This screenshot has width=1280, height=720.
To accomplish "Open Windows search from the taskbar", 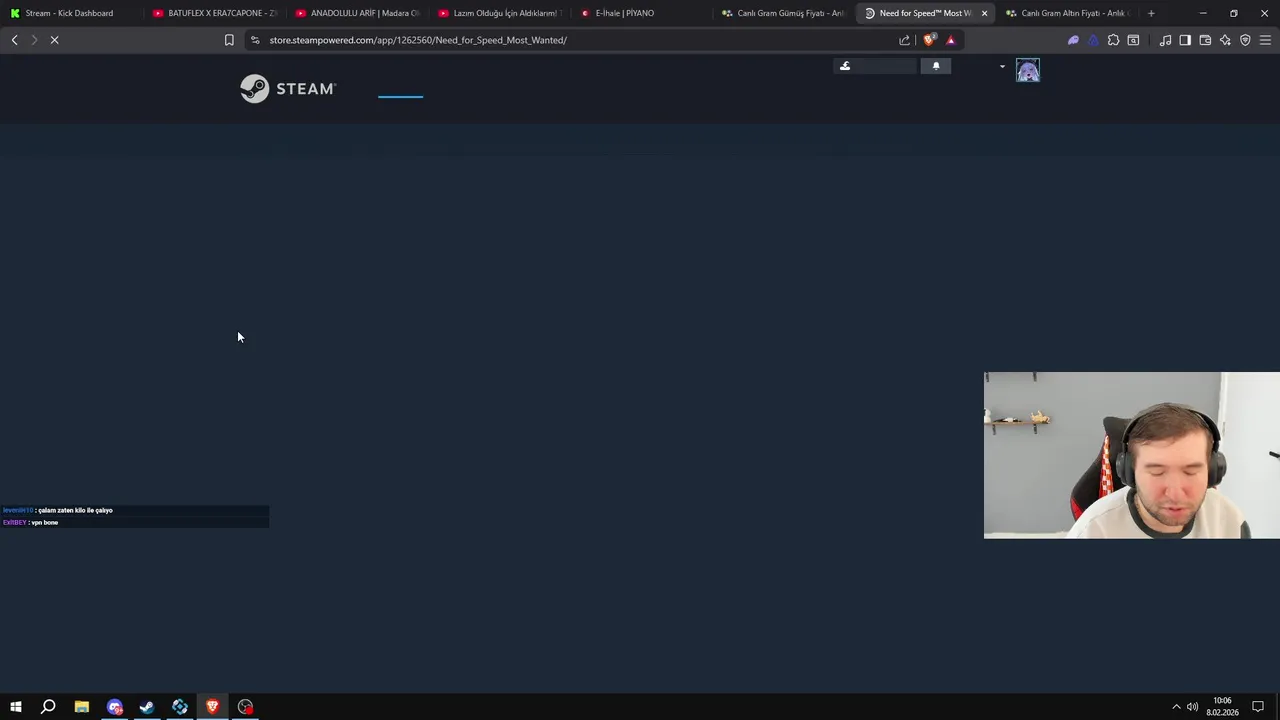I will pos(48,707).
